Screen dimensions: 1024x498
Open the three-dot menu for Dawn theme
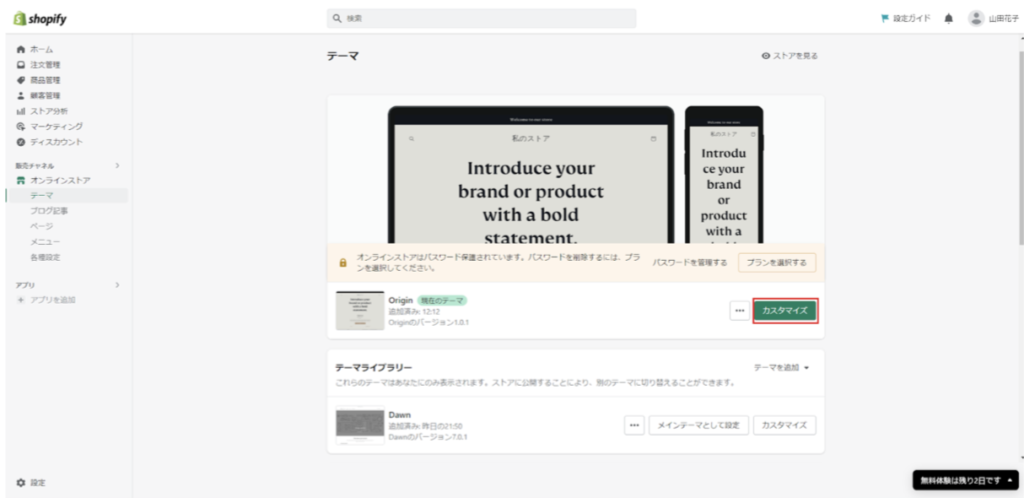pos(633,425)
